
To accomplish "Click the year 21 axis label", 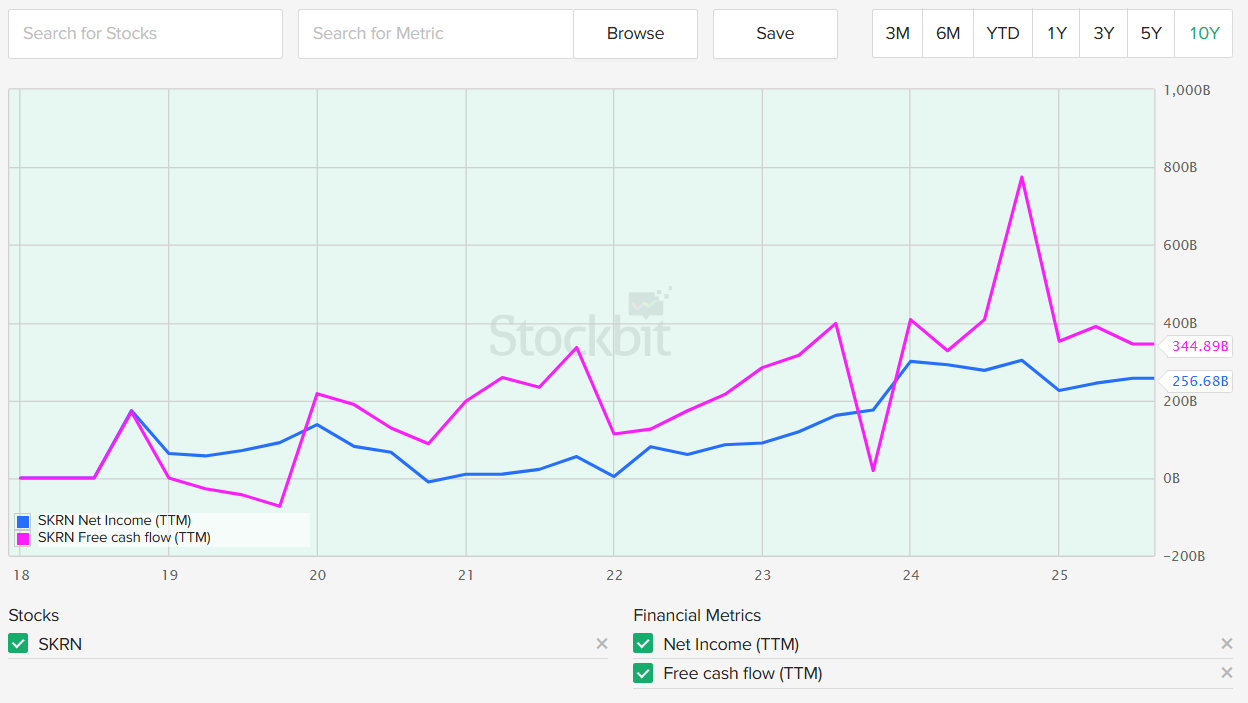I will 465,575.
